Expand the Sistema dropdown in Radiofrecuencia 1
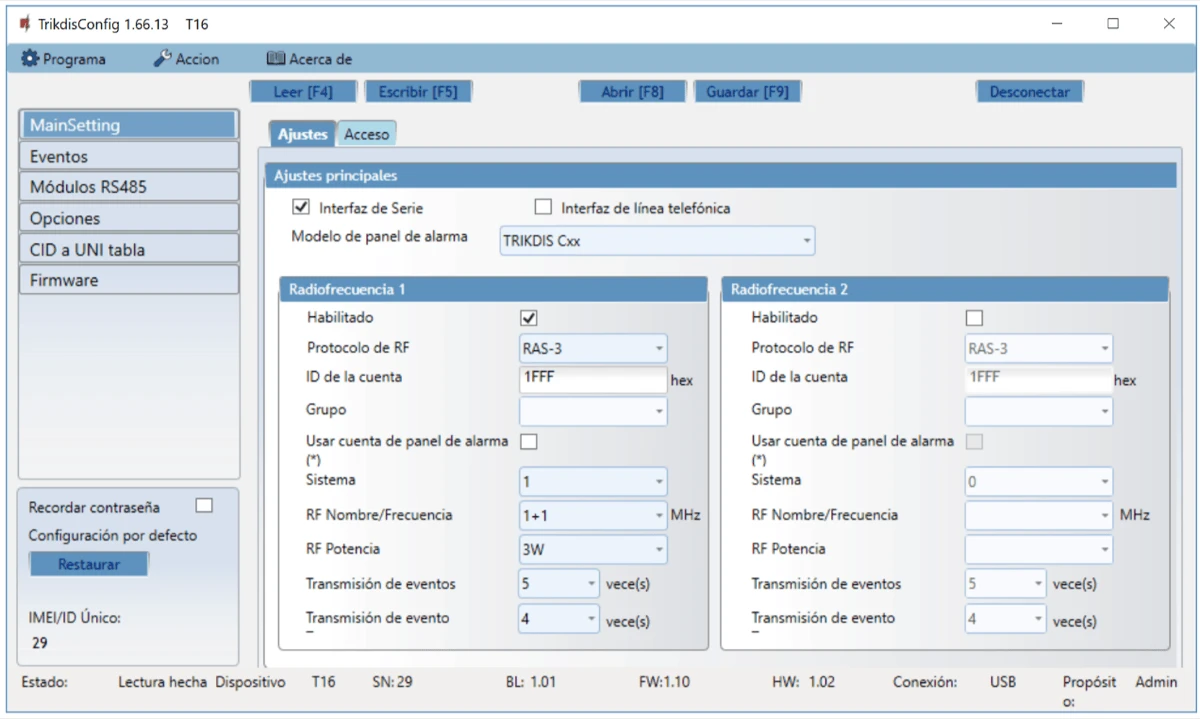Screen dimensions: 1200x719 pyautogui.click(x=593, y=482)
